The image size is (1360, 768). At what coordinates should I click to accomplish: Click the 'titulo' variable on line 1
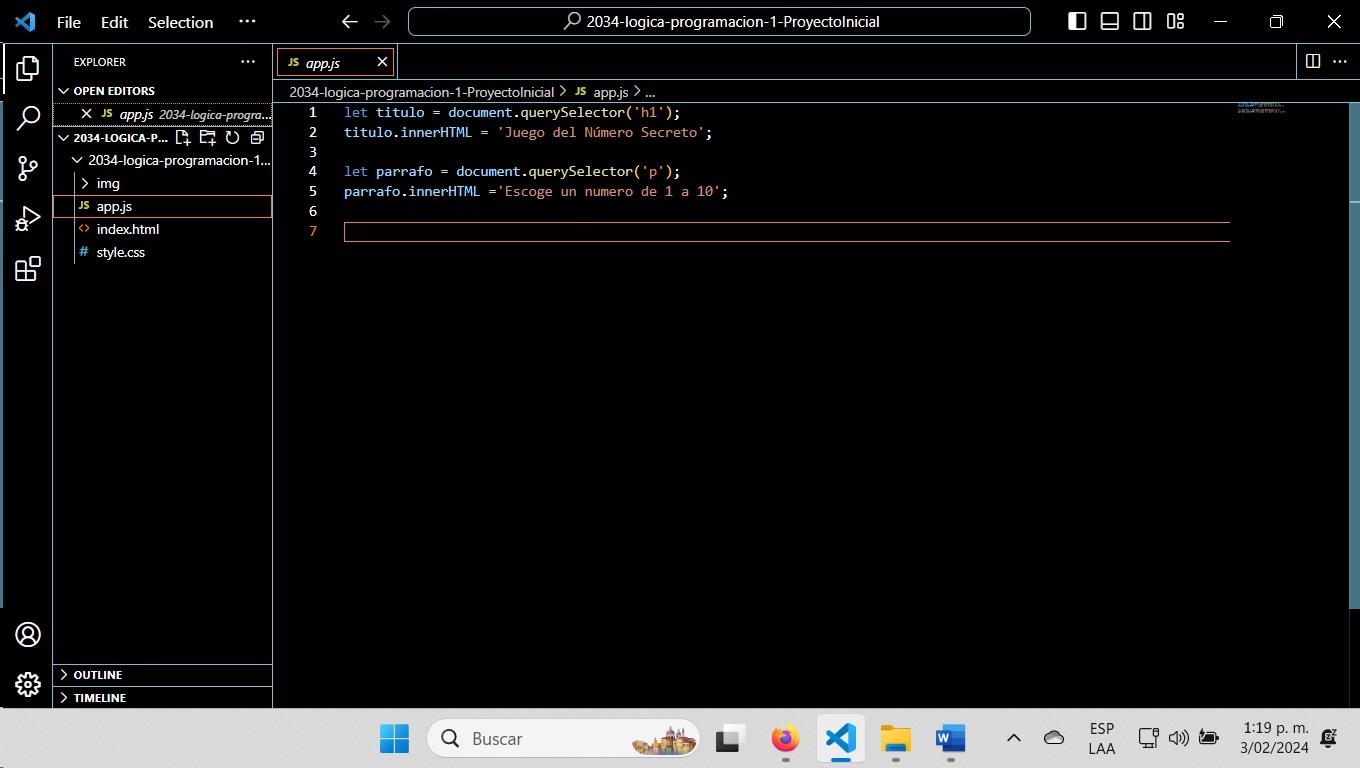(x=400, y=112)
